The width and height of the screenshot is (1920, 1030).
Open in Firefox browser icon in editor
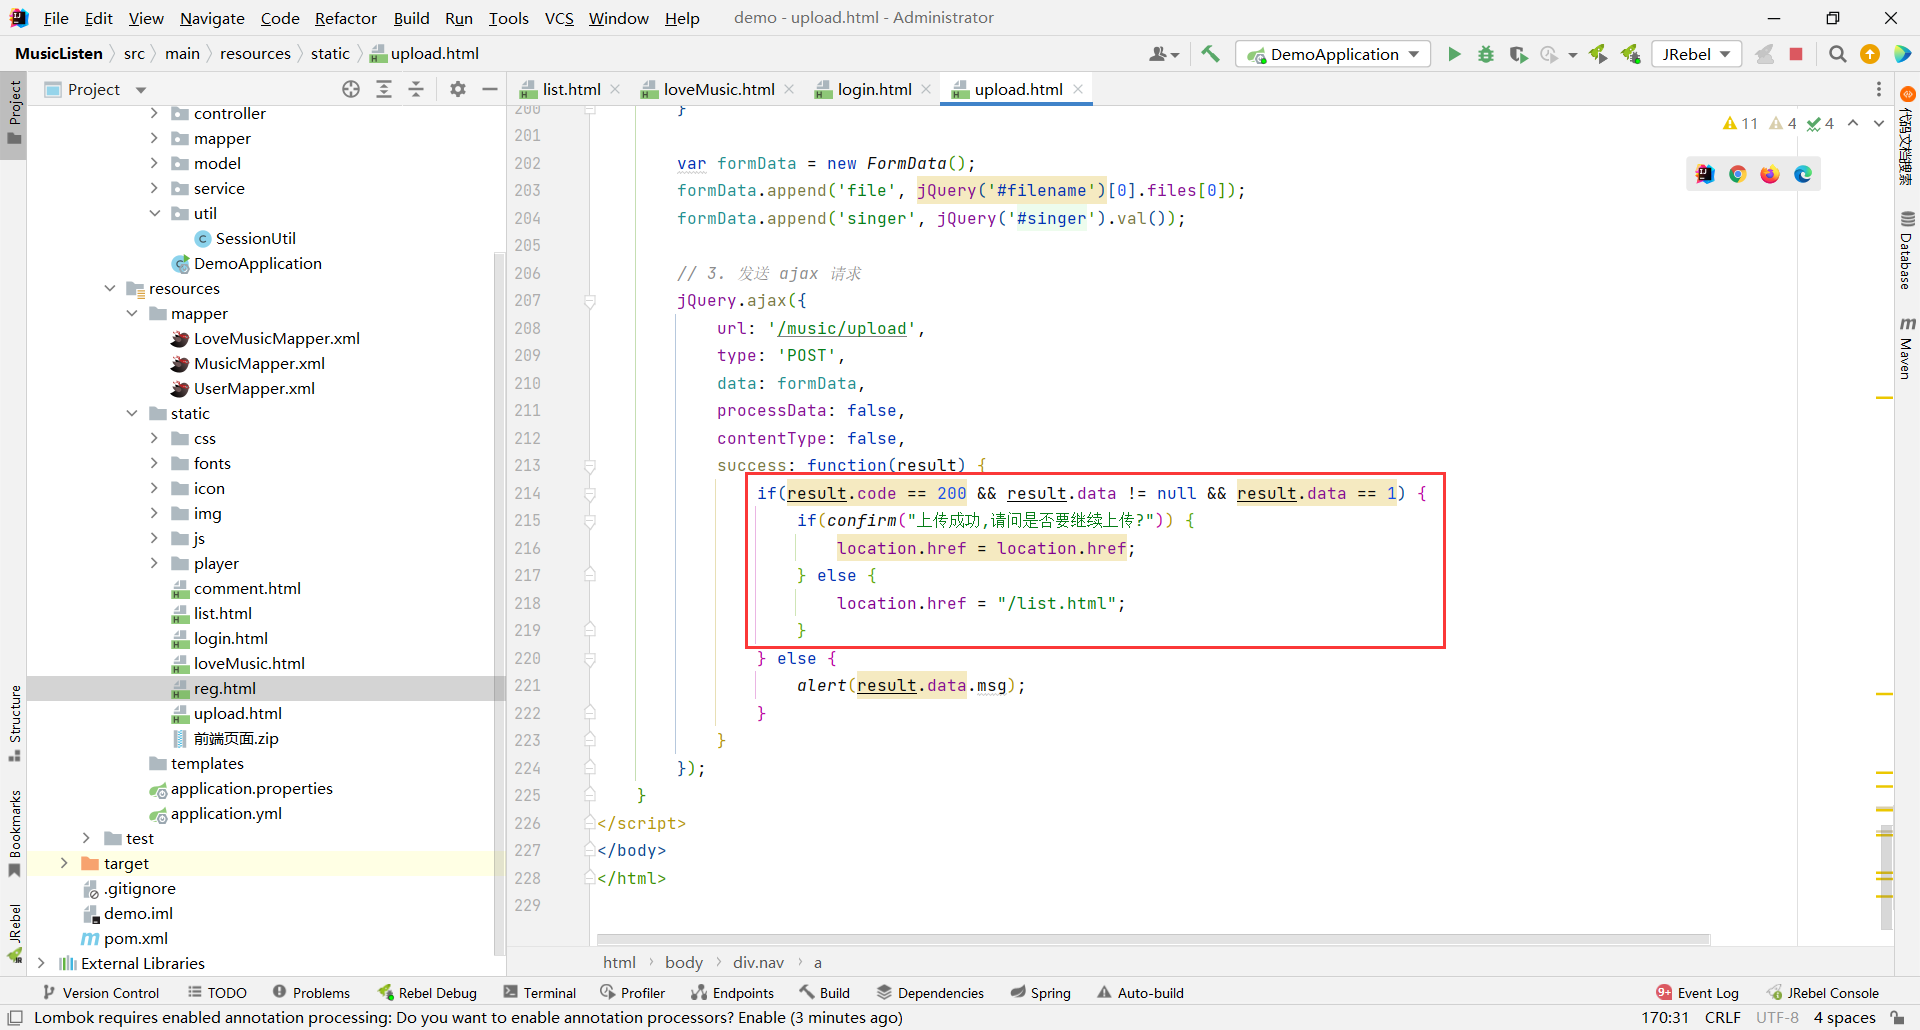click(1770, 174)
